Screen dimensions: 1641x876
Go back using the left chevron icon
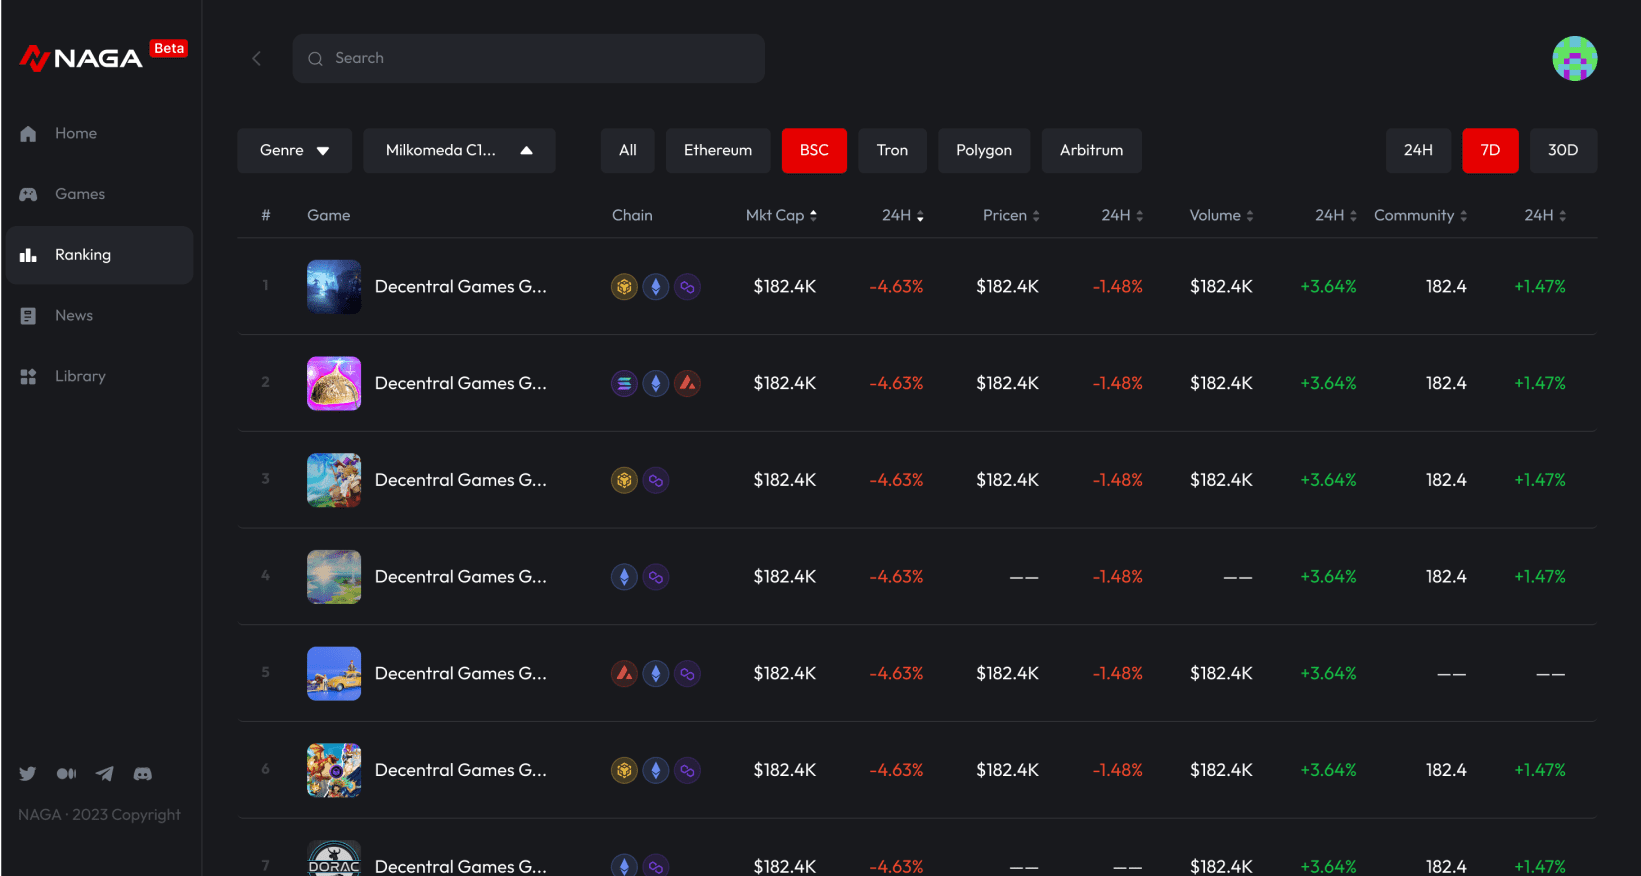pyautogui.click(x=257, y=58)
